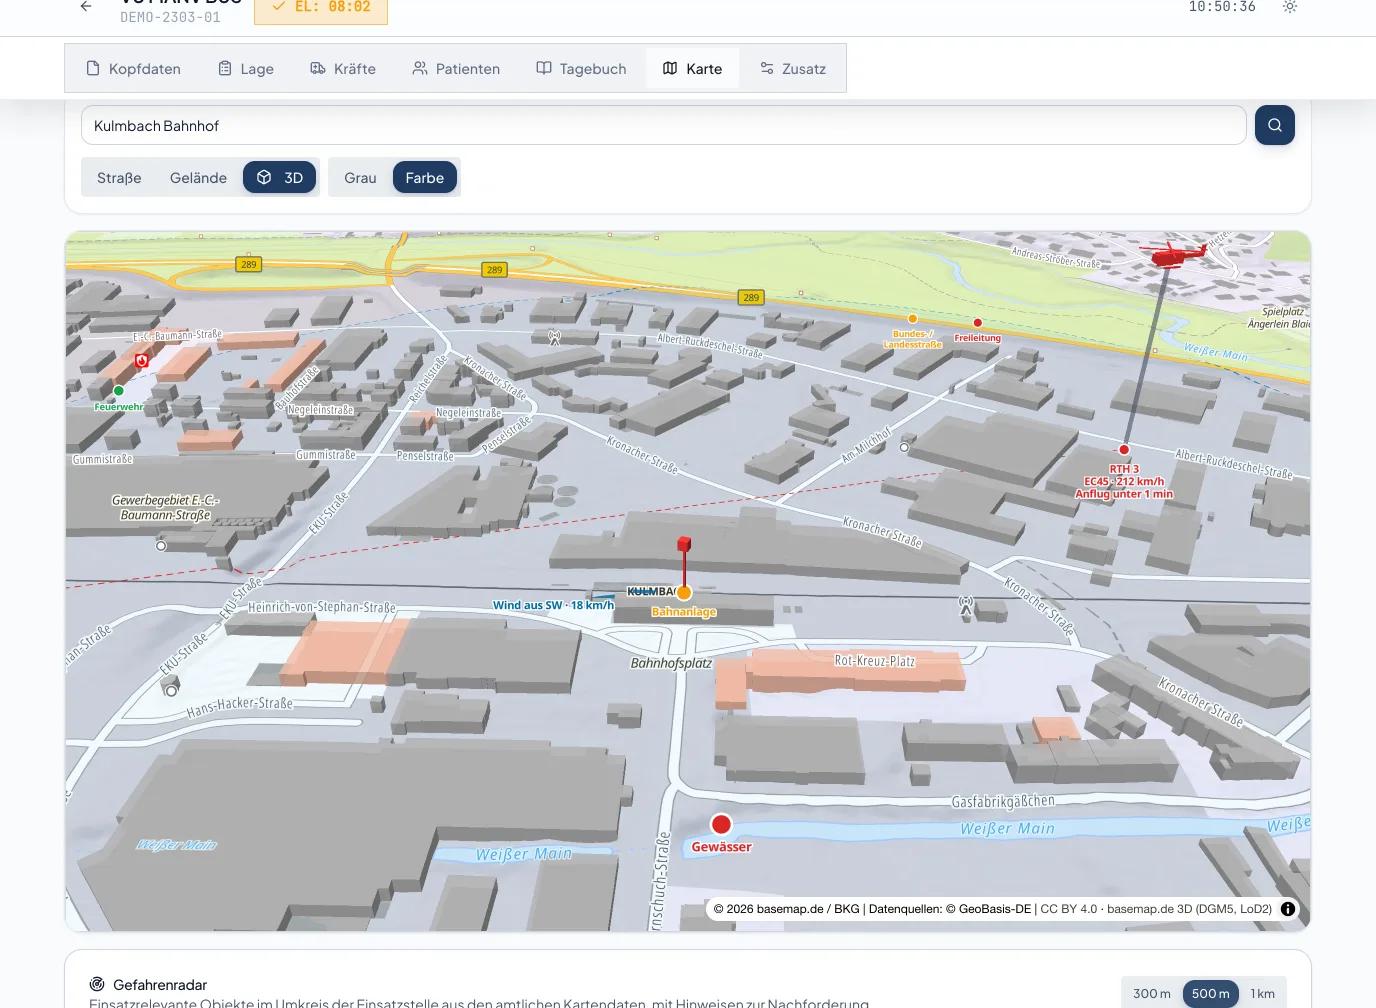Open the Kopfdaten tab
The image size is (1376, 1008).
[134, 69]
